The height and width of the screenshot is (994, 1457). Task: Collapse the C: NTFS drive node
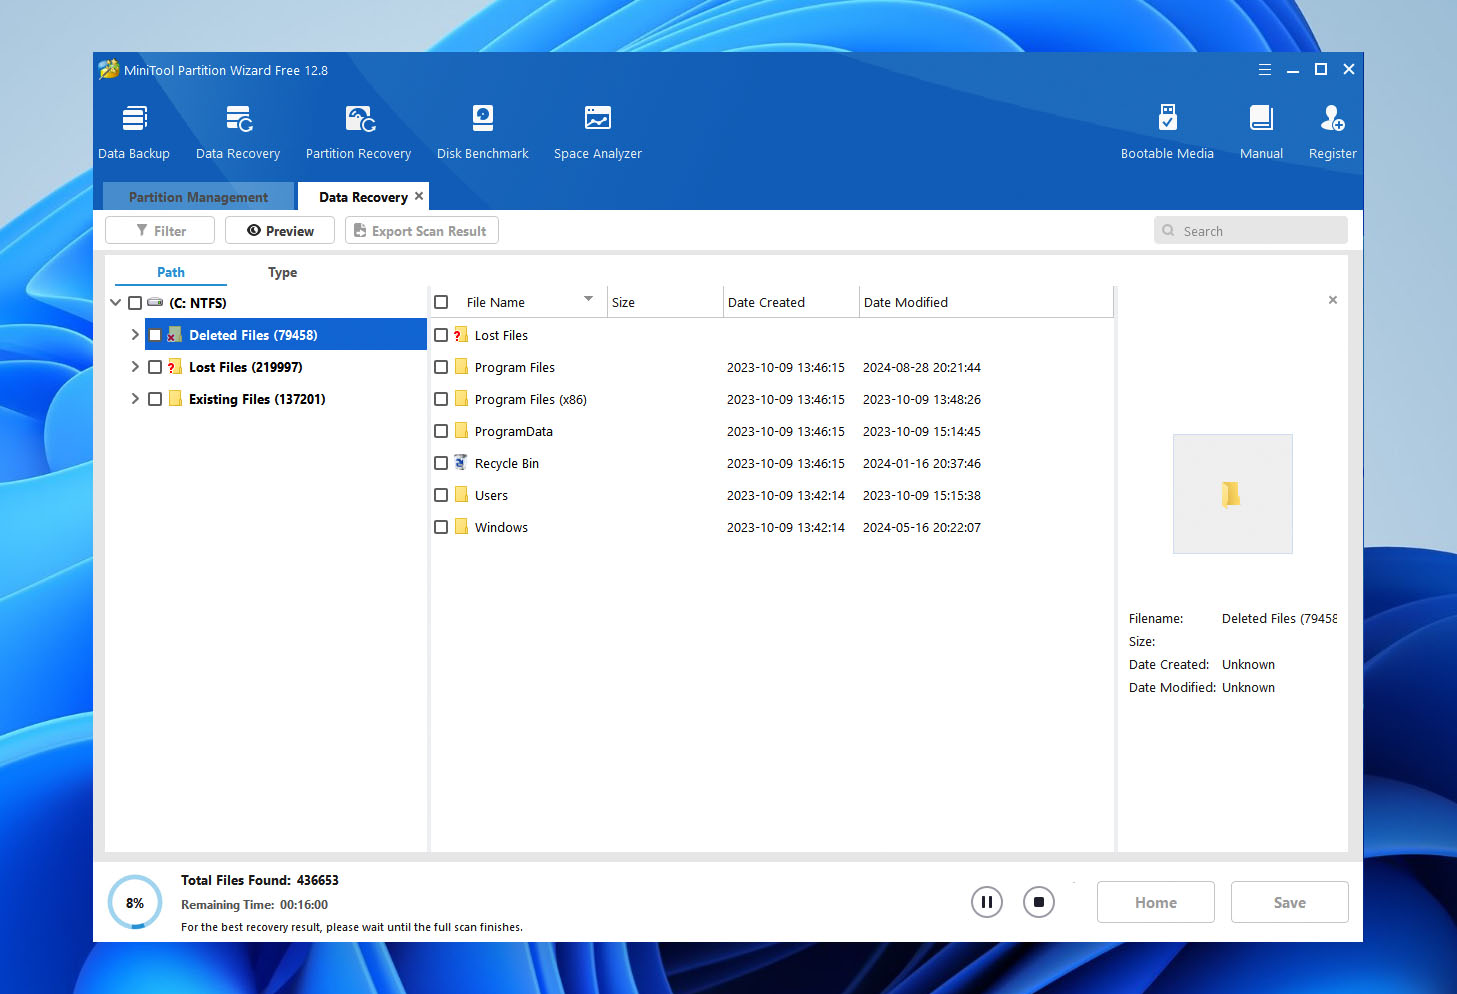(x=116, y=303)
